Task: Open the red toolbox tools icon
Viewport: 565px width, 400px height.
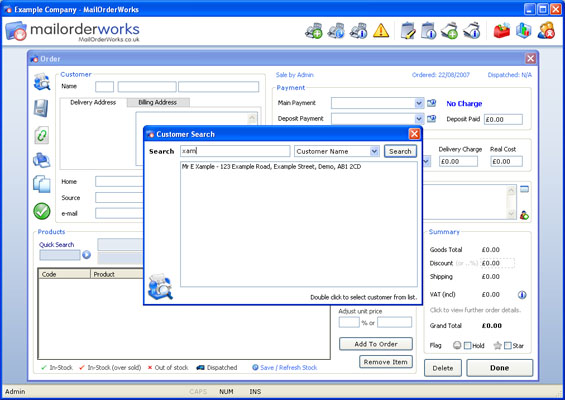Action: click(502, 31)
